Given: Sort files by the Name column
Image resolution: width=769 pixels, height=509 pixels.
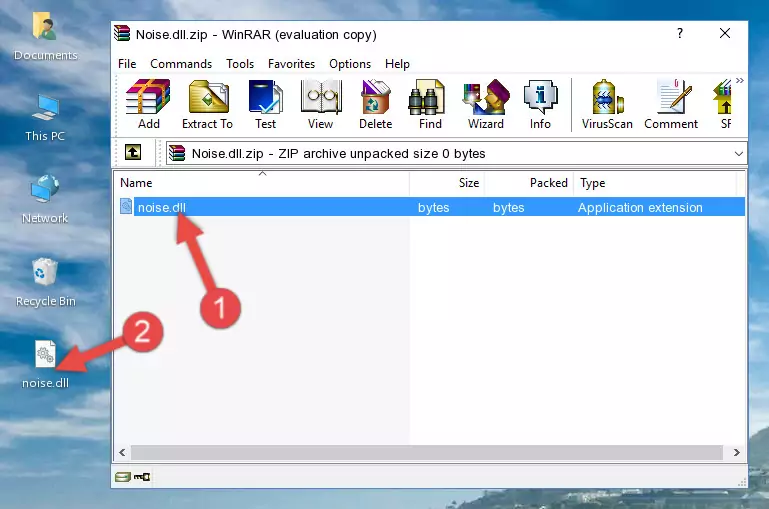Looking at the screenshot, I should point(262,183).
